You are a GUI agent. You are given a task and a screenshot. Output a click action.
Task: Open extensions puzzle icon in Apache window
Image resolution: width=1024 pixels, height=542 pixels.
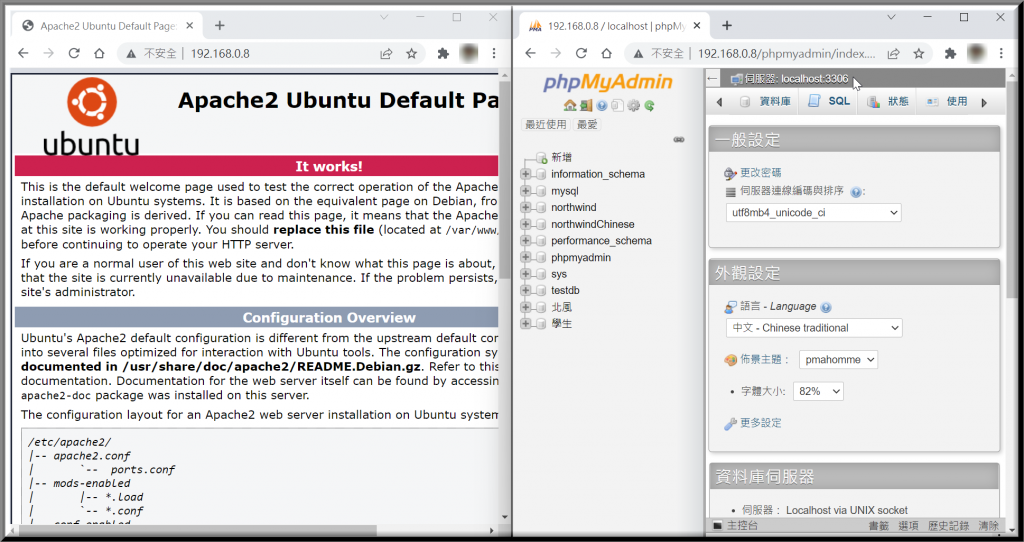(x=443, y=54)
